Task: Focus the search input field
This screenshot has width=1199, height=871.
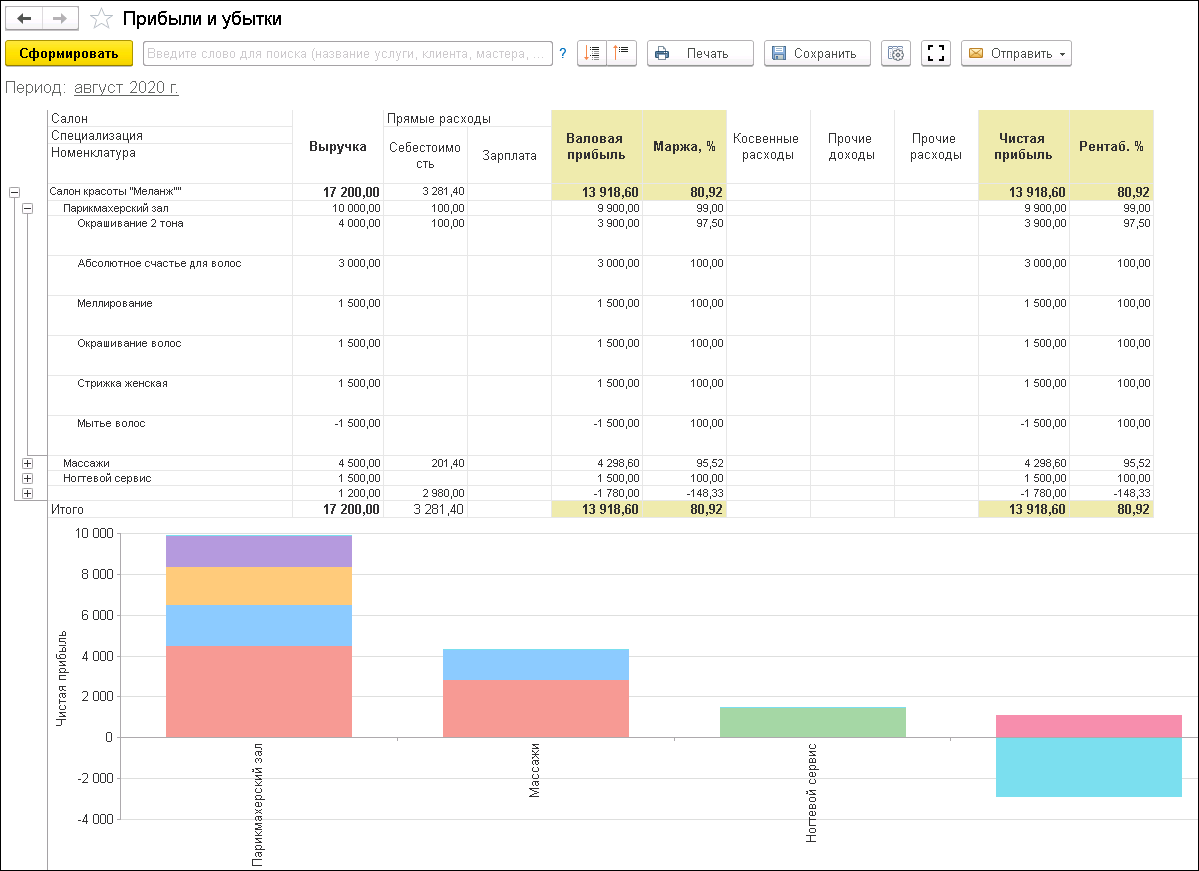Action: point(348,53)
